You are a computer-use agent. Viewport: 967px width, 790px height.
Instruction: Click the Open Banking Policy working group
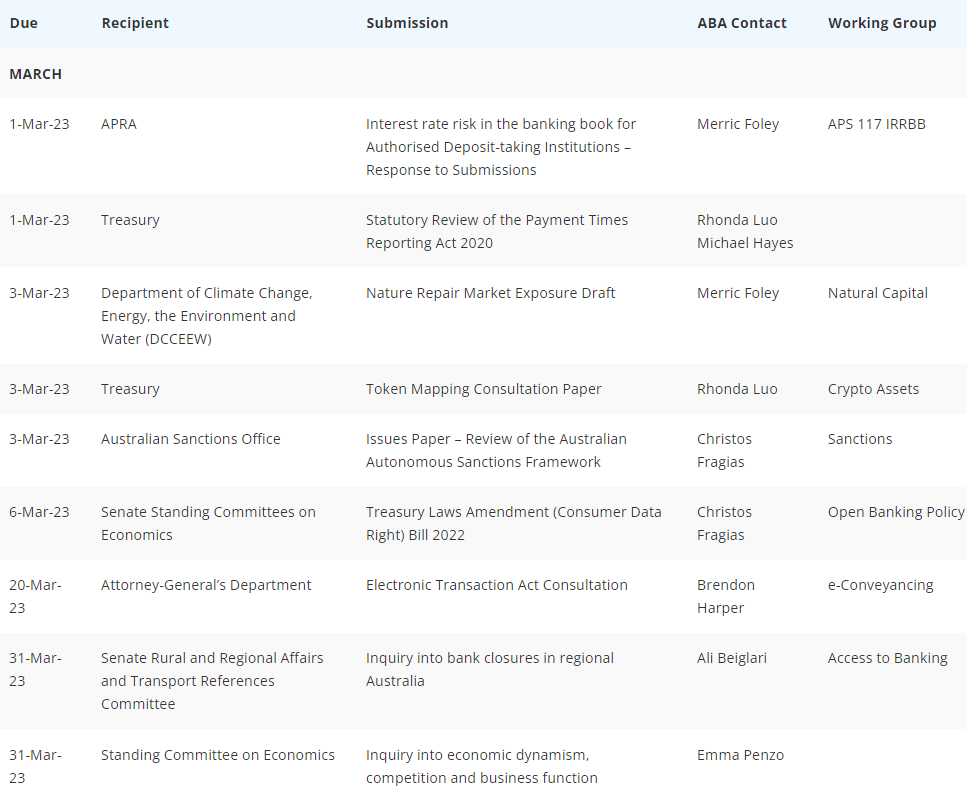pos(896,512)
